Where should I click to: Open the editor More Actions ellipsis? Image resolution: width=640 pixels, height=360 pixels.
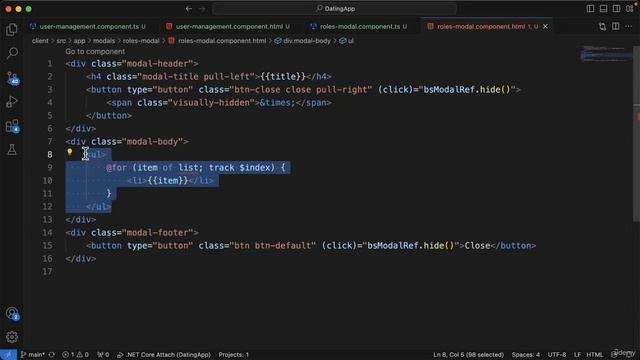point(629,27)
